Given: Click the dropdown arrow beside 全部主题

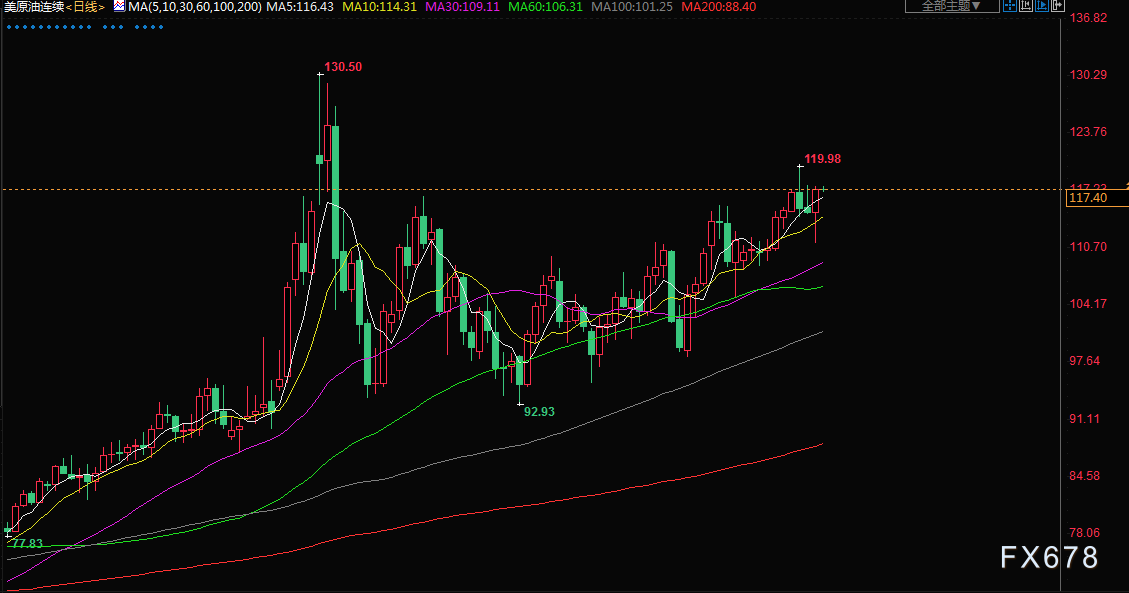Looking at the screenshot, I should [x=976, y=6].
